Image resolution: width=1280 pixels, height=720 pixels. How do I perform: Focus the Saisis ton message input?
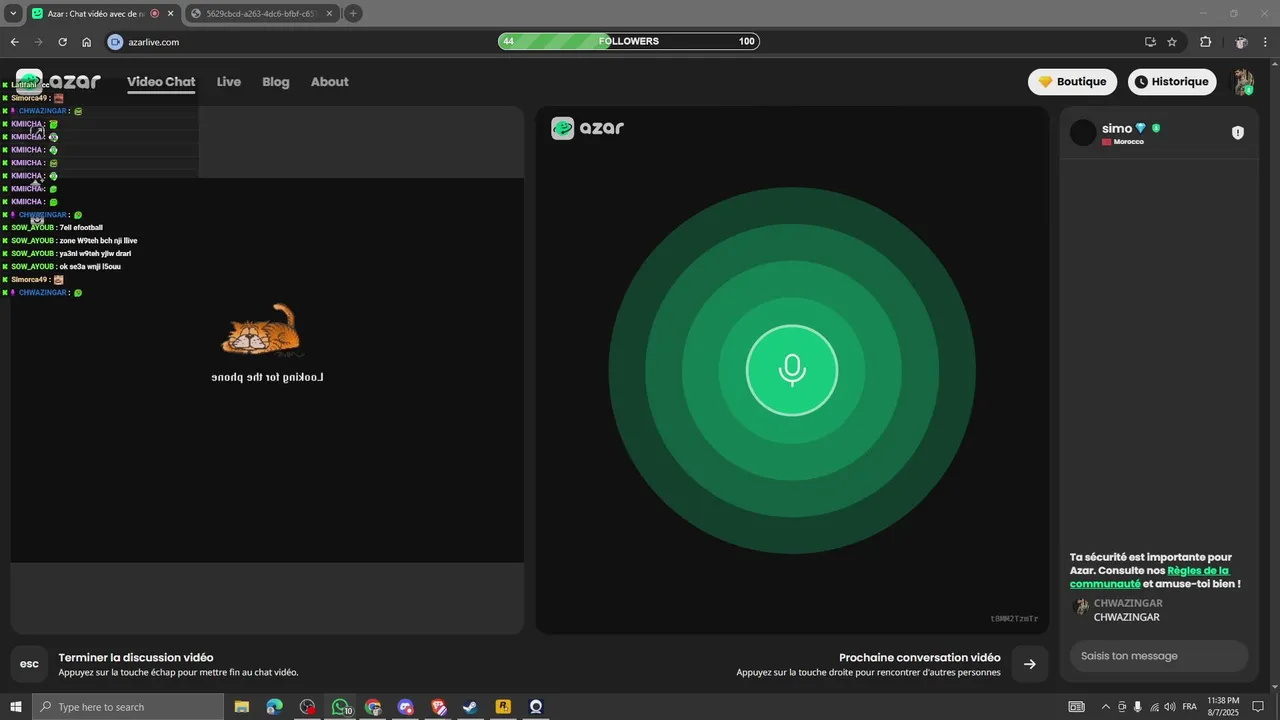click(x=1159, y=656)
